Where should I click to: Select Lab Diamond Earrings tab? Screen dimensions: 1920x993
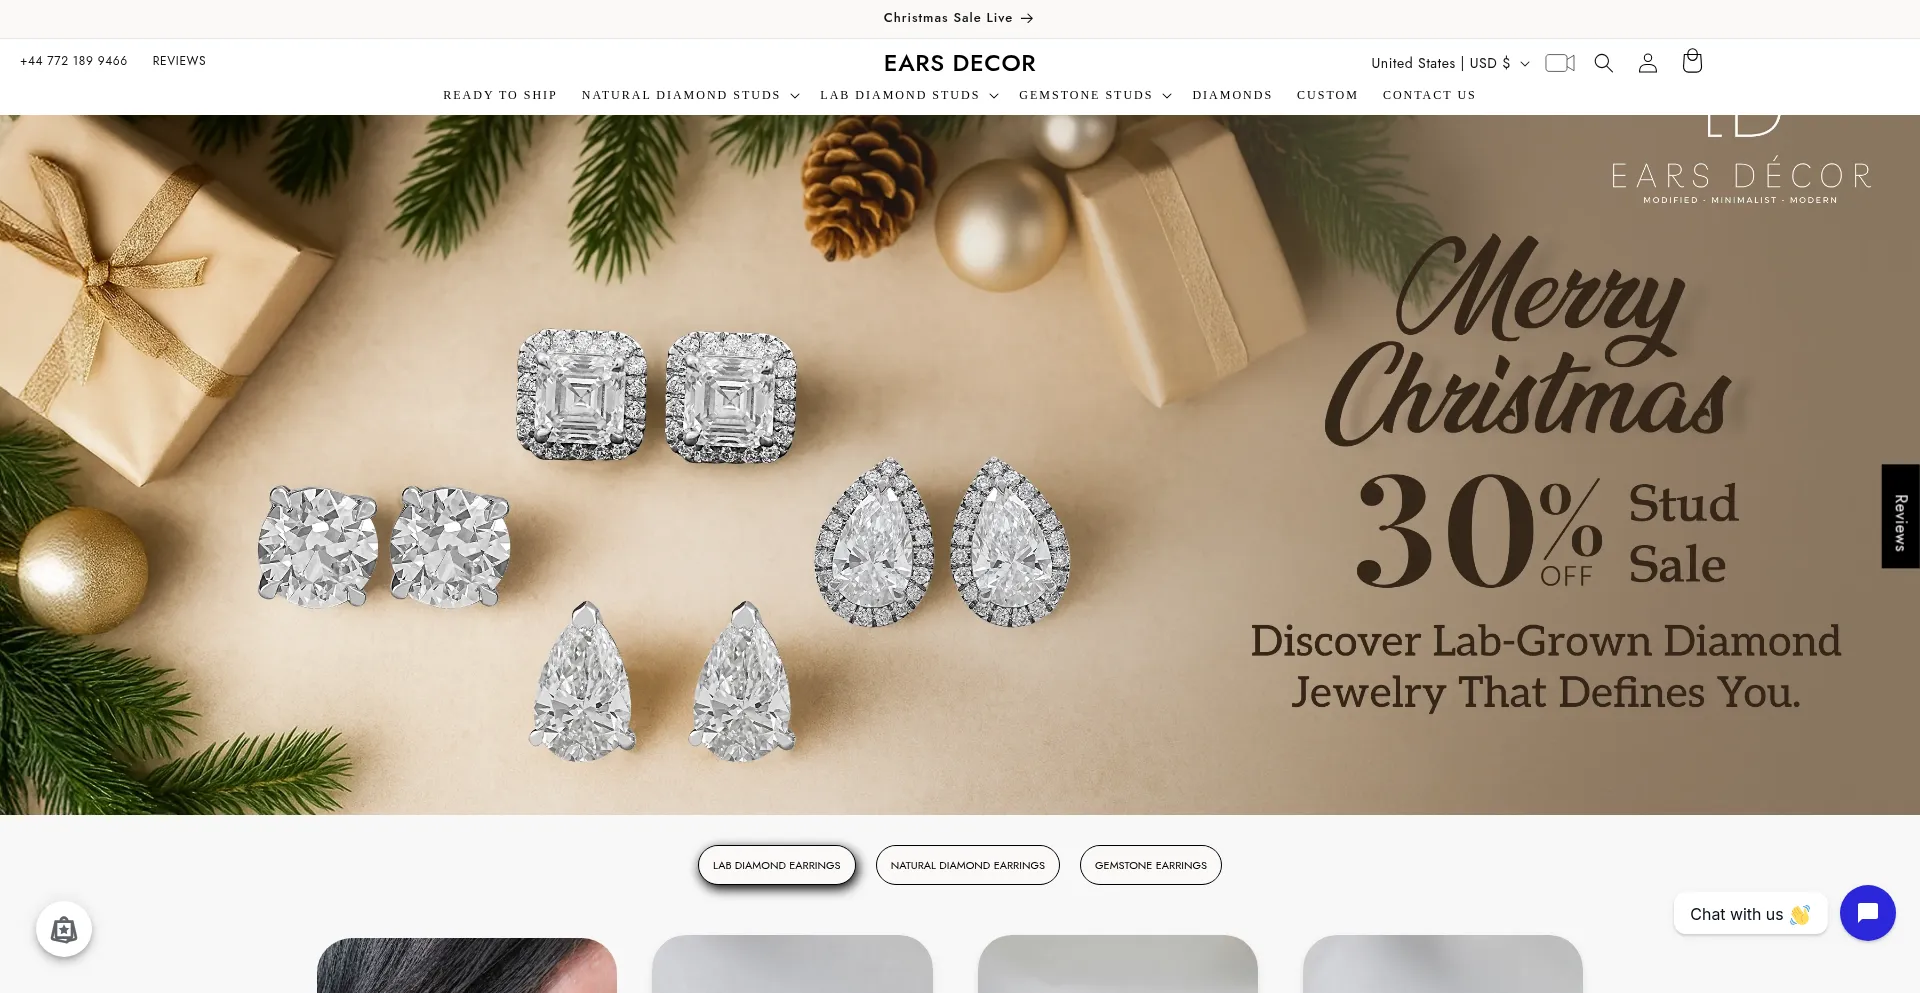pos(777,865)
